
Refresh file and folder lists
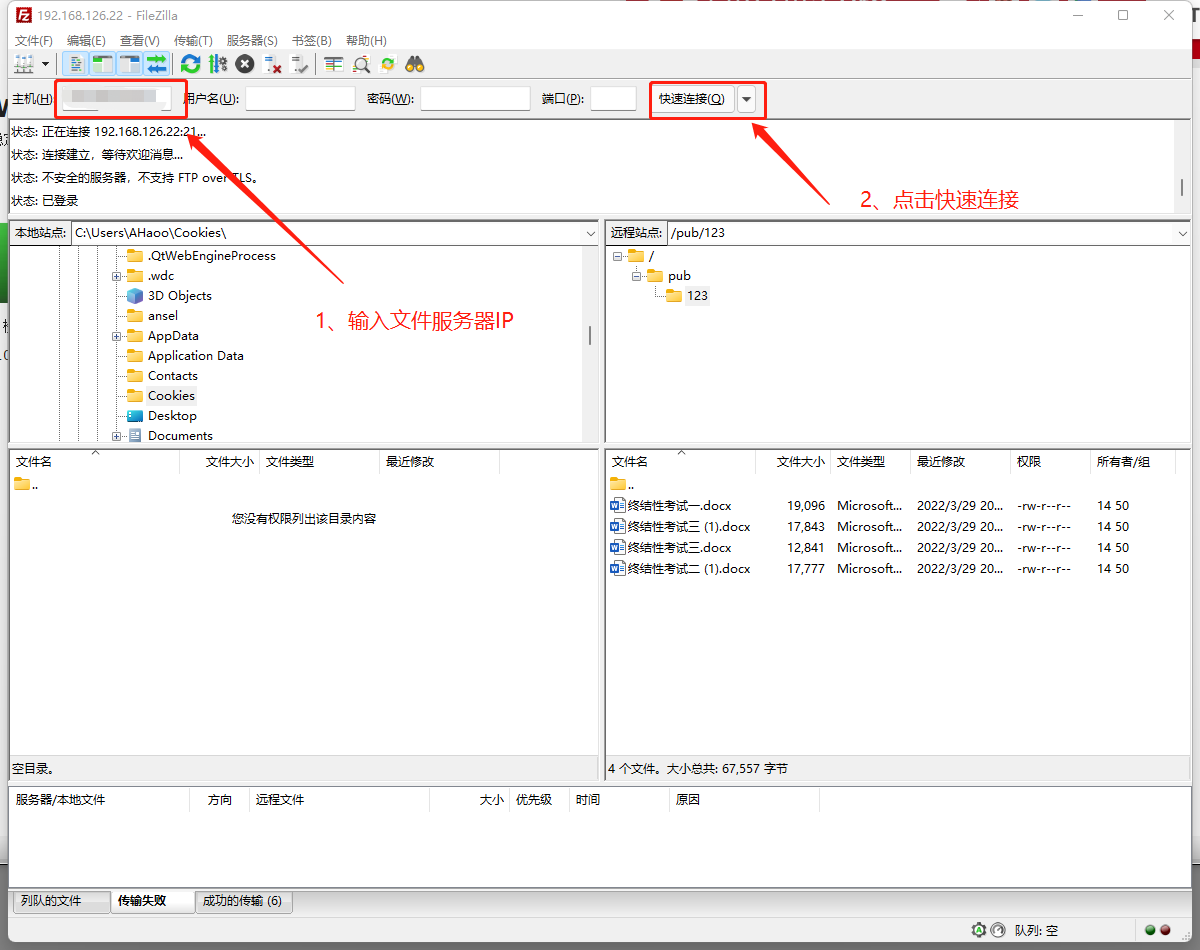(190, 64)
